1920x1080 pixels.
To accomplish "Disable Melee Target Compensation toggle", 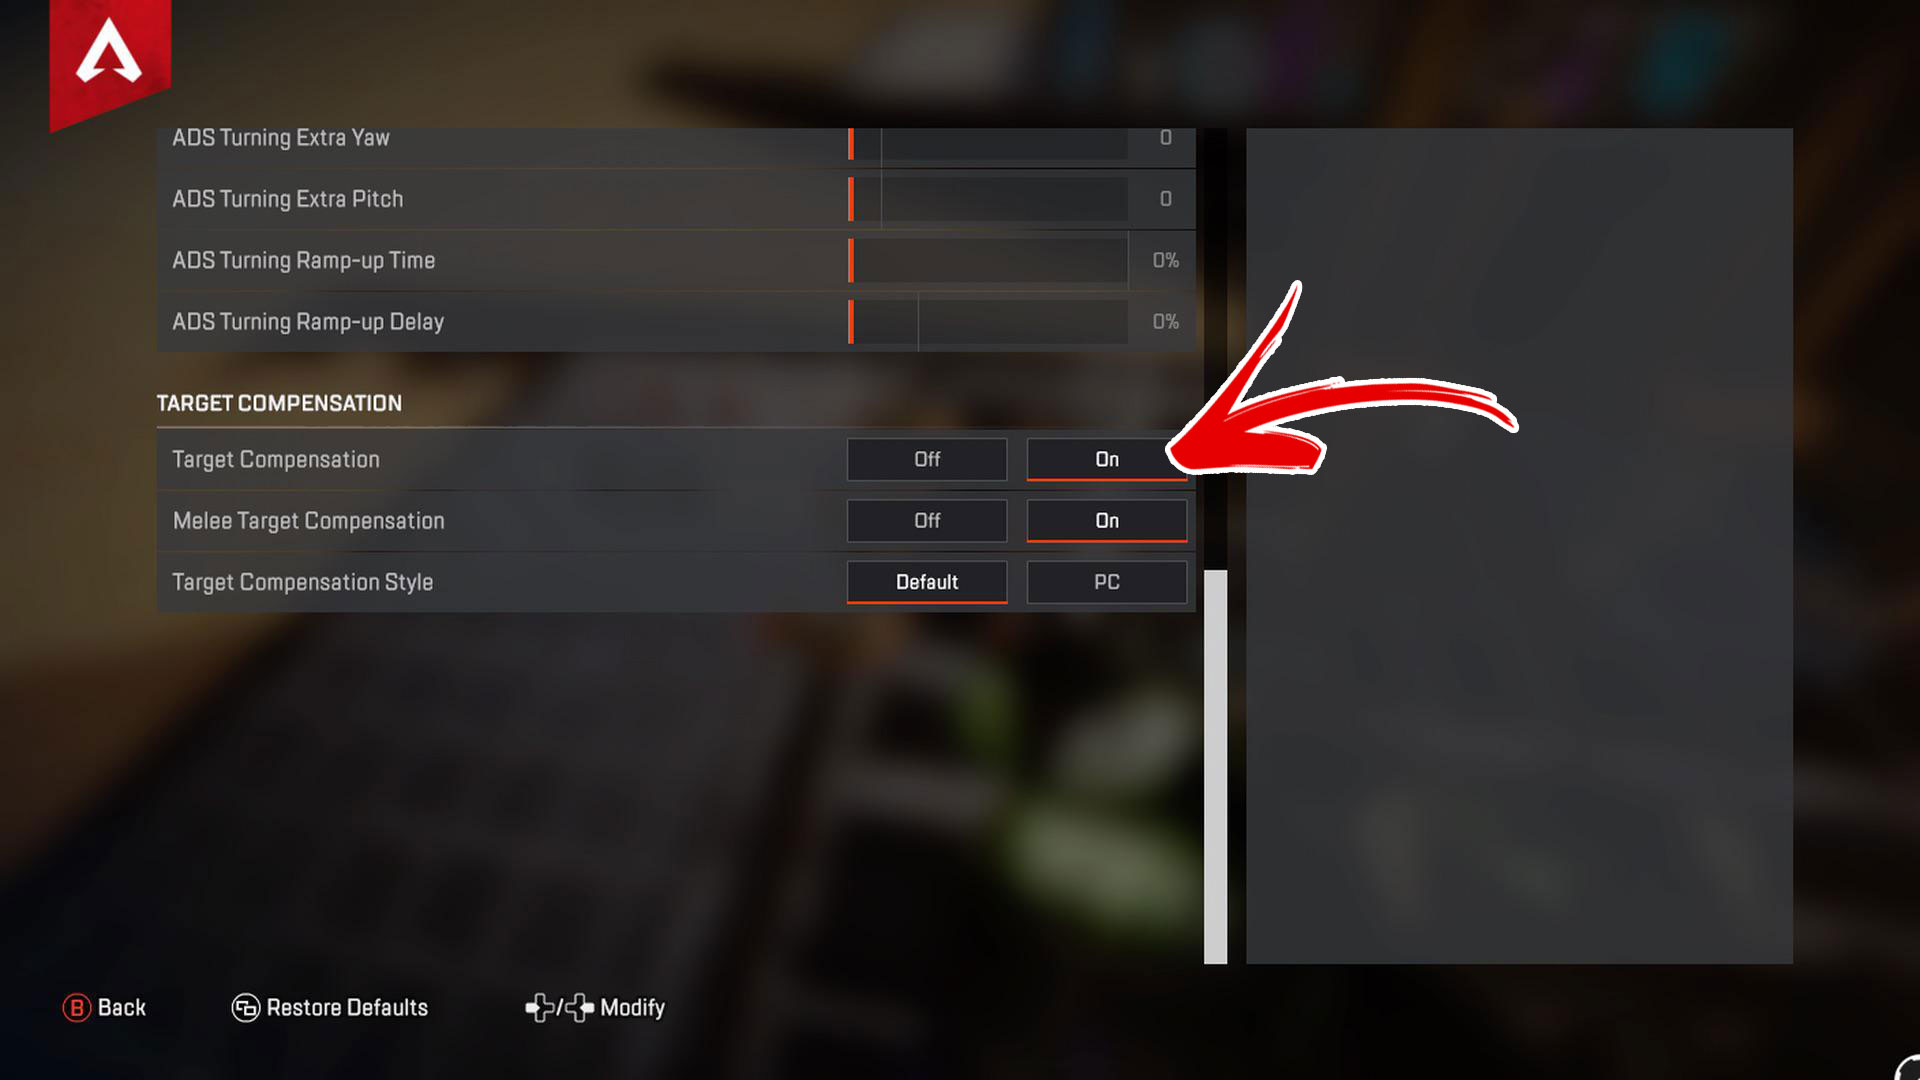I will pos(927,520).
